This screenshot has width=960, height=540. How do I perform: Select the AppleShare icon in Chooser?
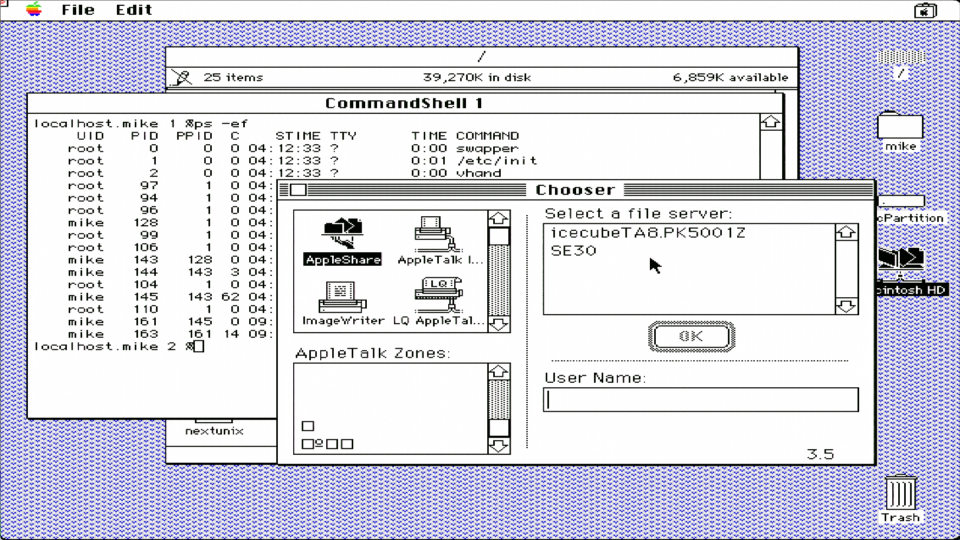(x=343, y=242)
